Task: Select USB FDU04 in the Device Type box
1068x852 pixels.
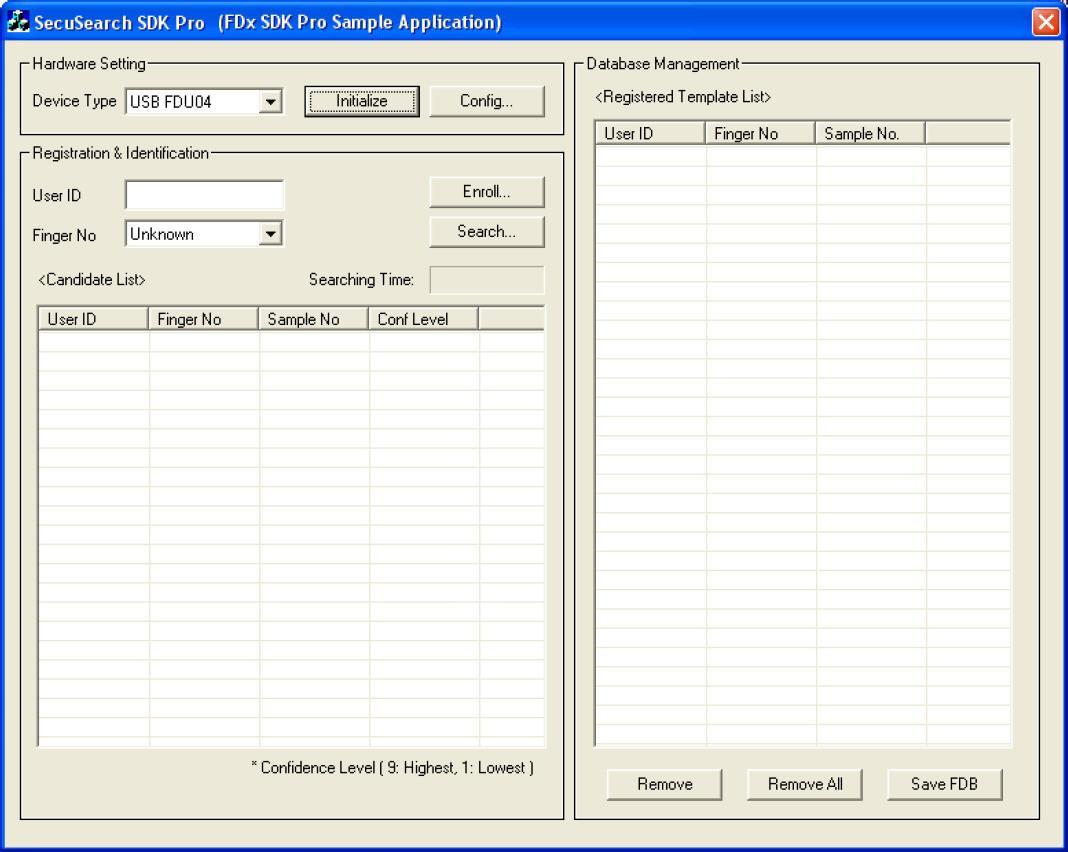Action: coord(190,101)
